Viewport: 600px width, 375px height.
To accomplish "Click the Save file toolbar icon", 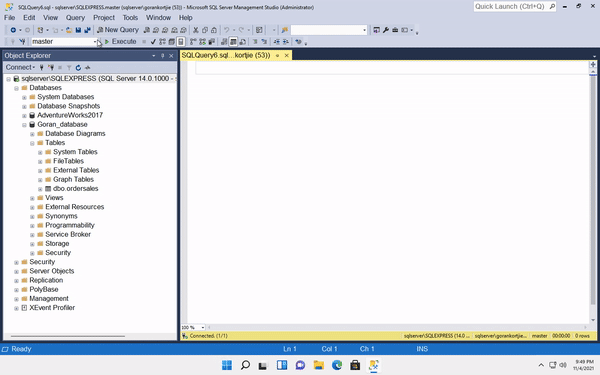I will tap(78, 30).
